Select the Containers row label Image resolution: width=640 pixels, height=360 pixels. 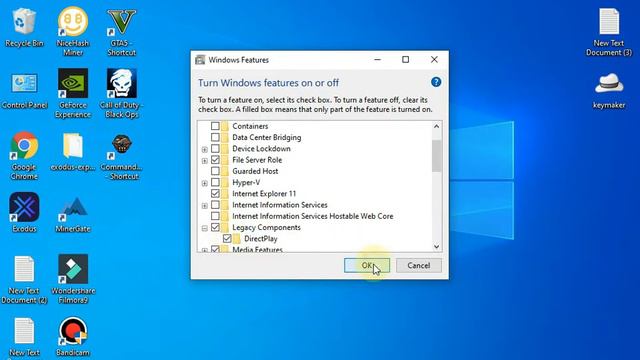pyautogui.click(x=250, y=126)
